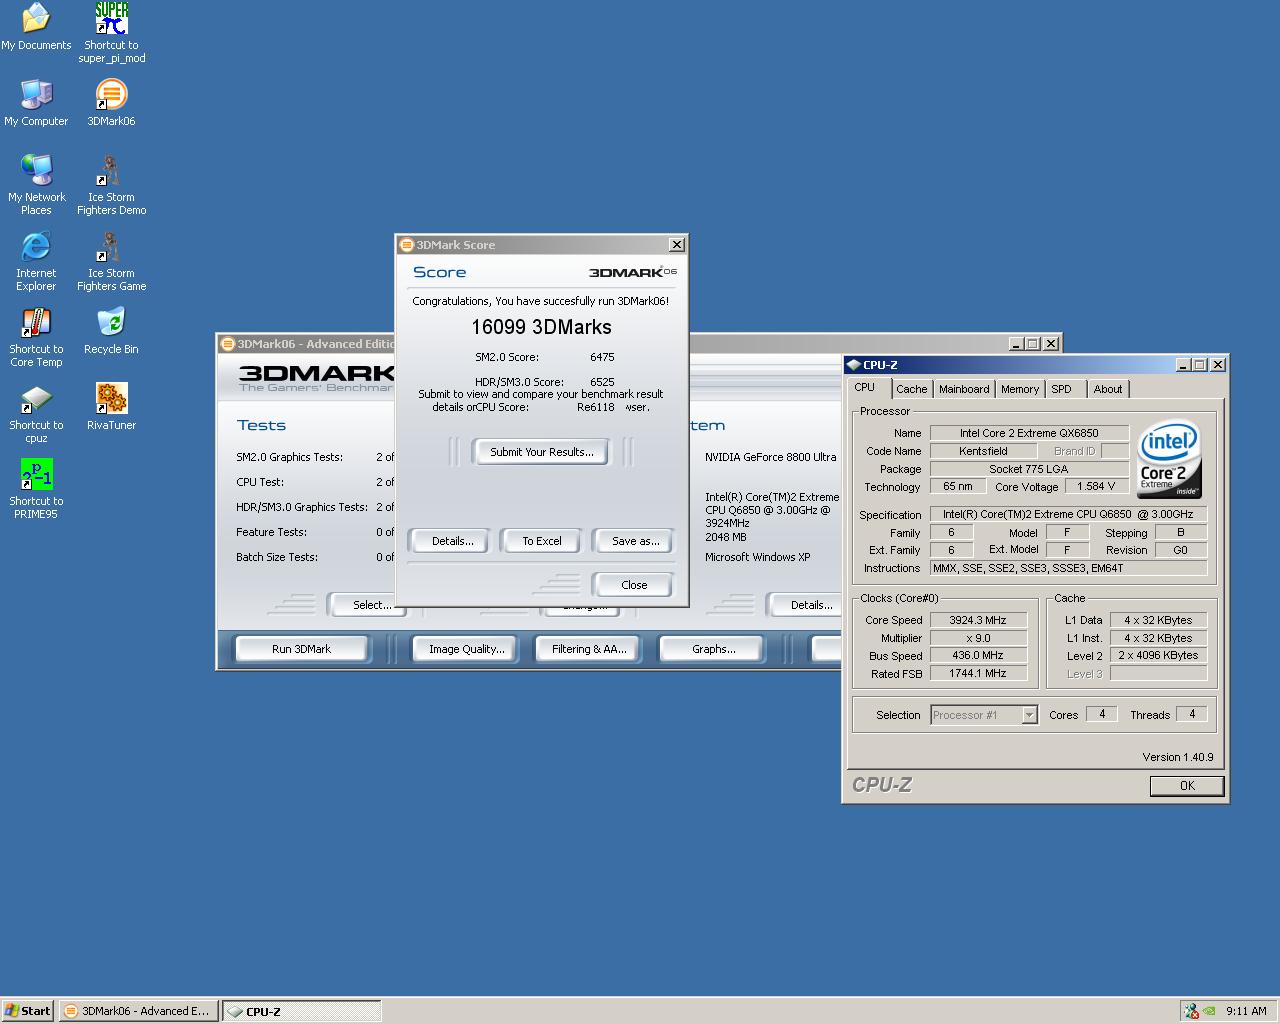Open the My Documents desktop icon
Screen dimensions: 1280x1024
point(36,27)
